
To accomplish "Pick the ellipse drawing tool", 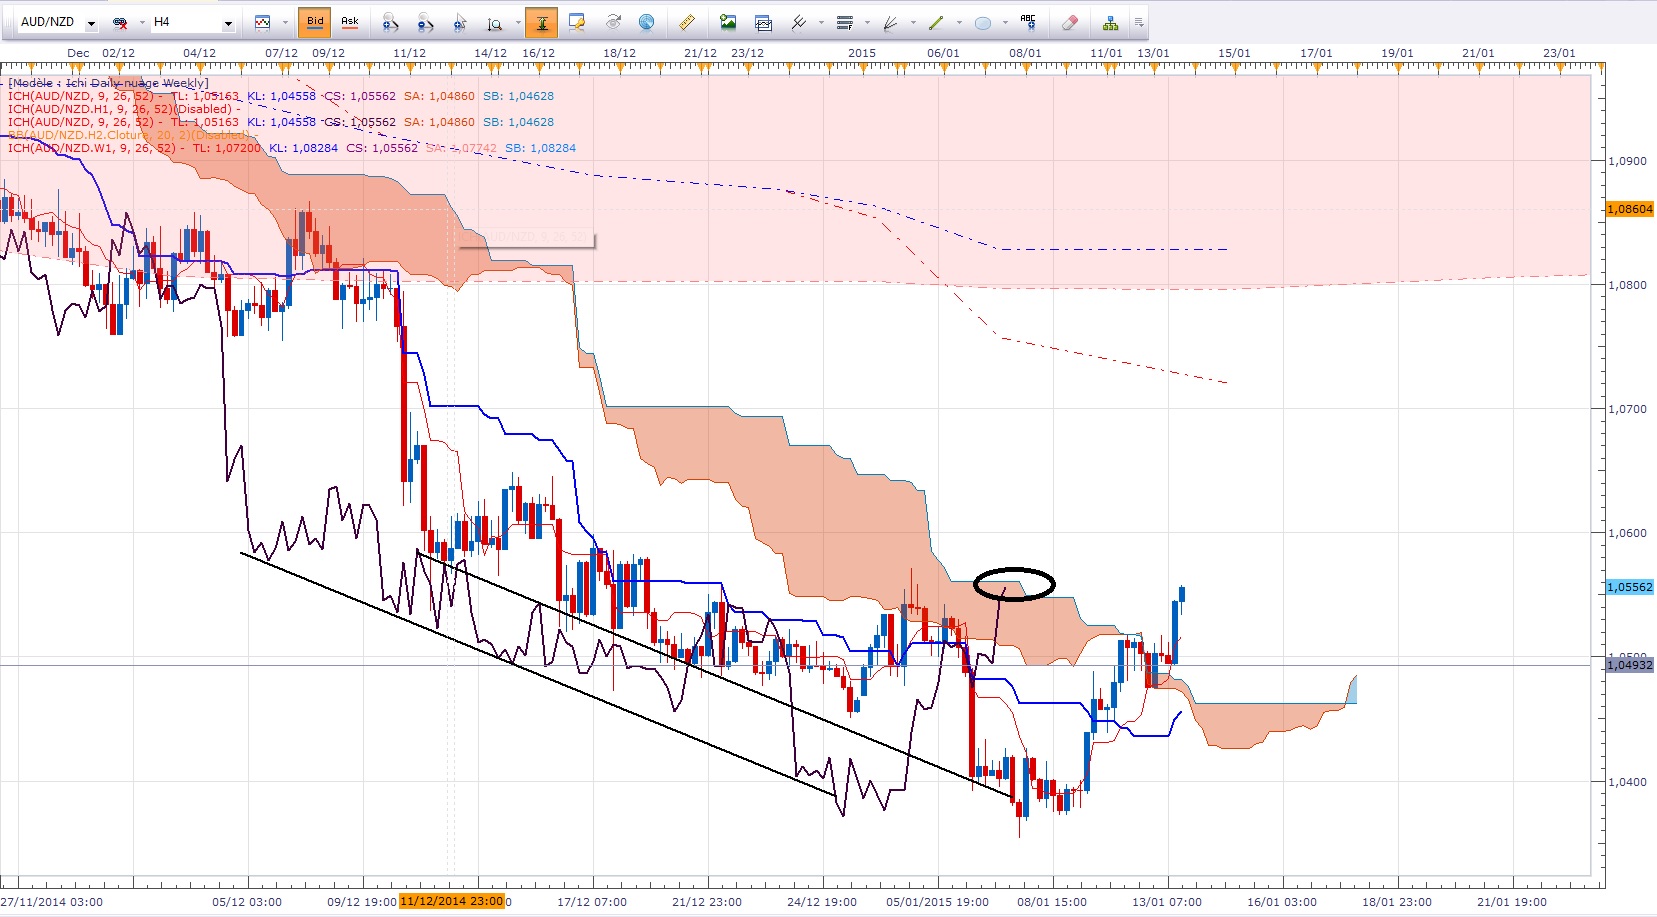I will 983,22.
